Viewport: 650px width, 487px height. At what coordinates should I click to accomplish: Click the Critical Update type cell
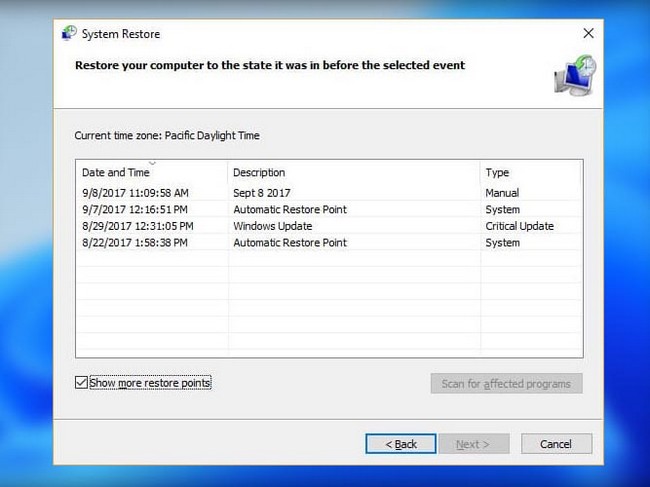[519, 226]
